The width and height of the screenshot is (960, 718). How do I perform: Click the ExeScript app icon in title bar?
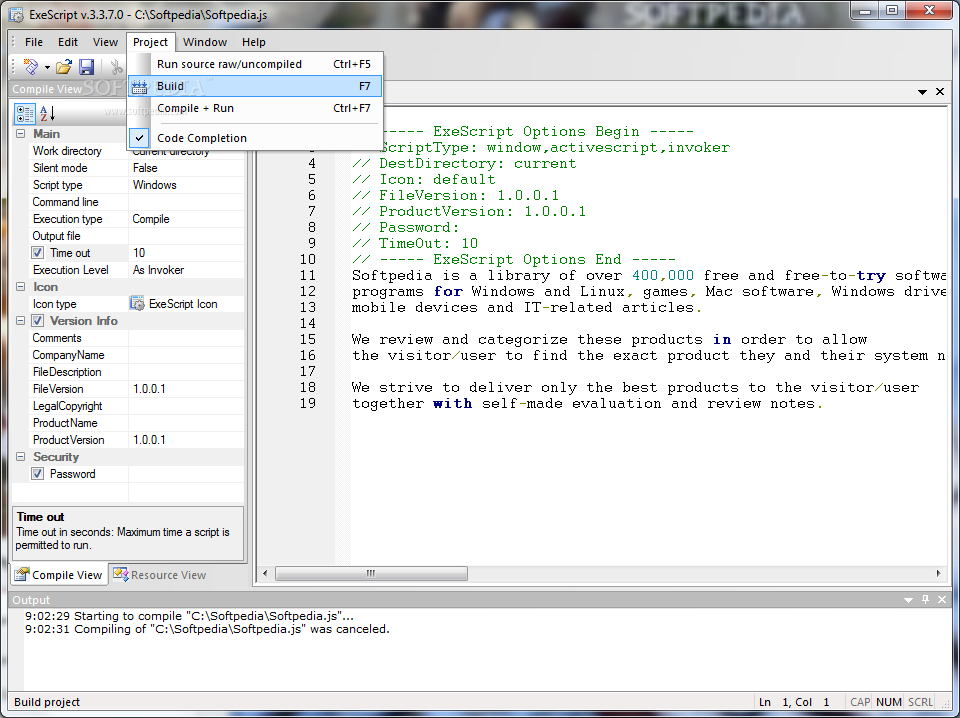point(17,15)
